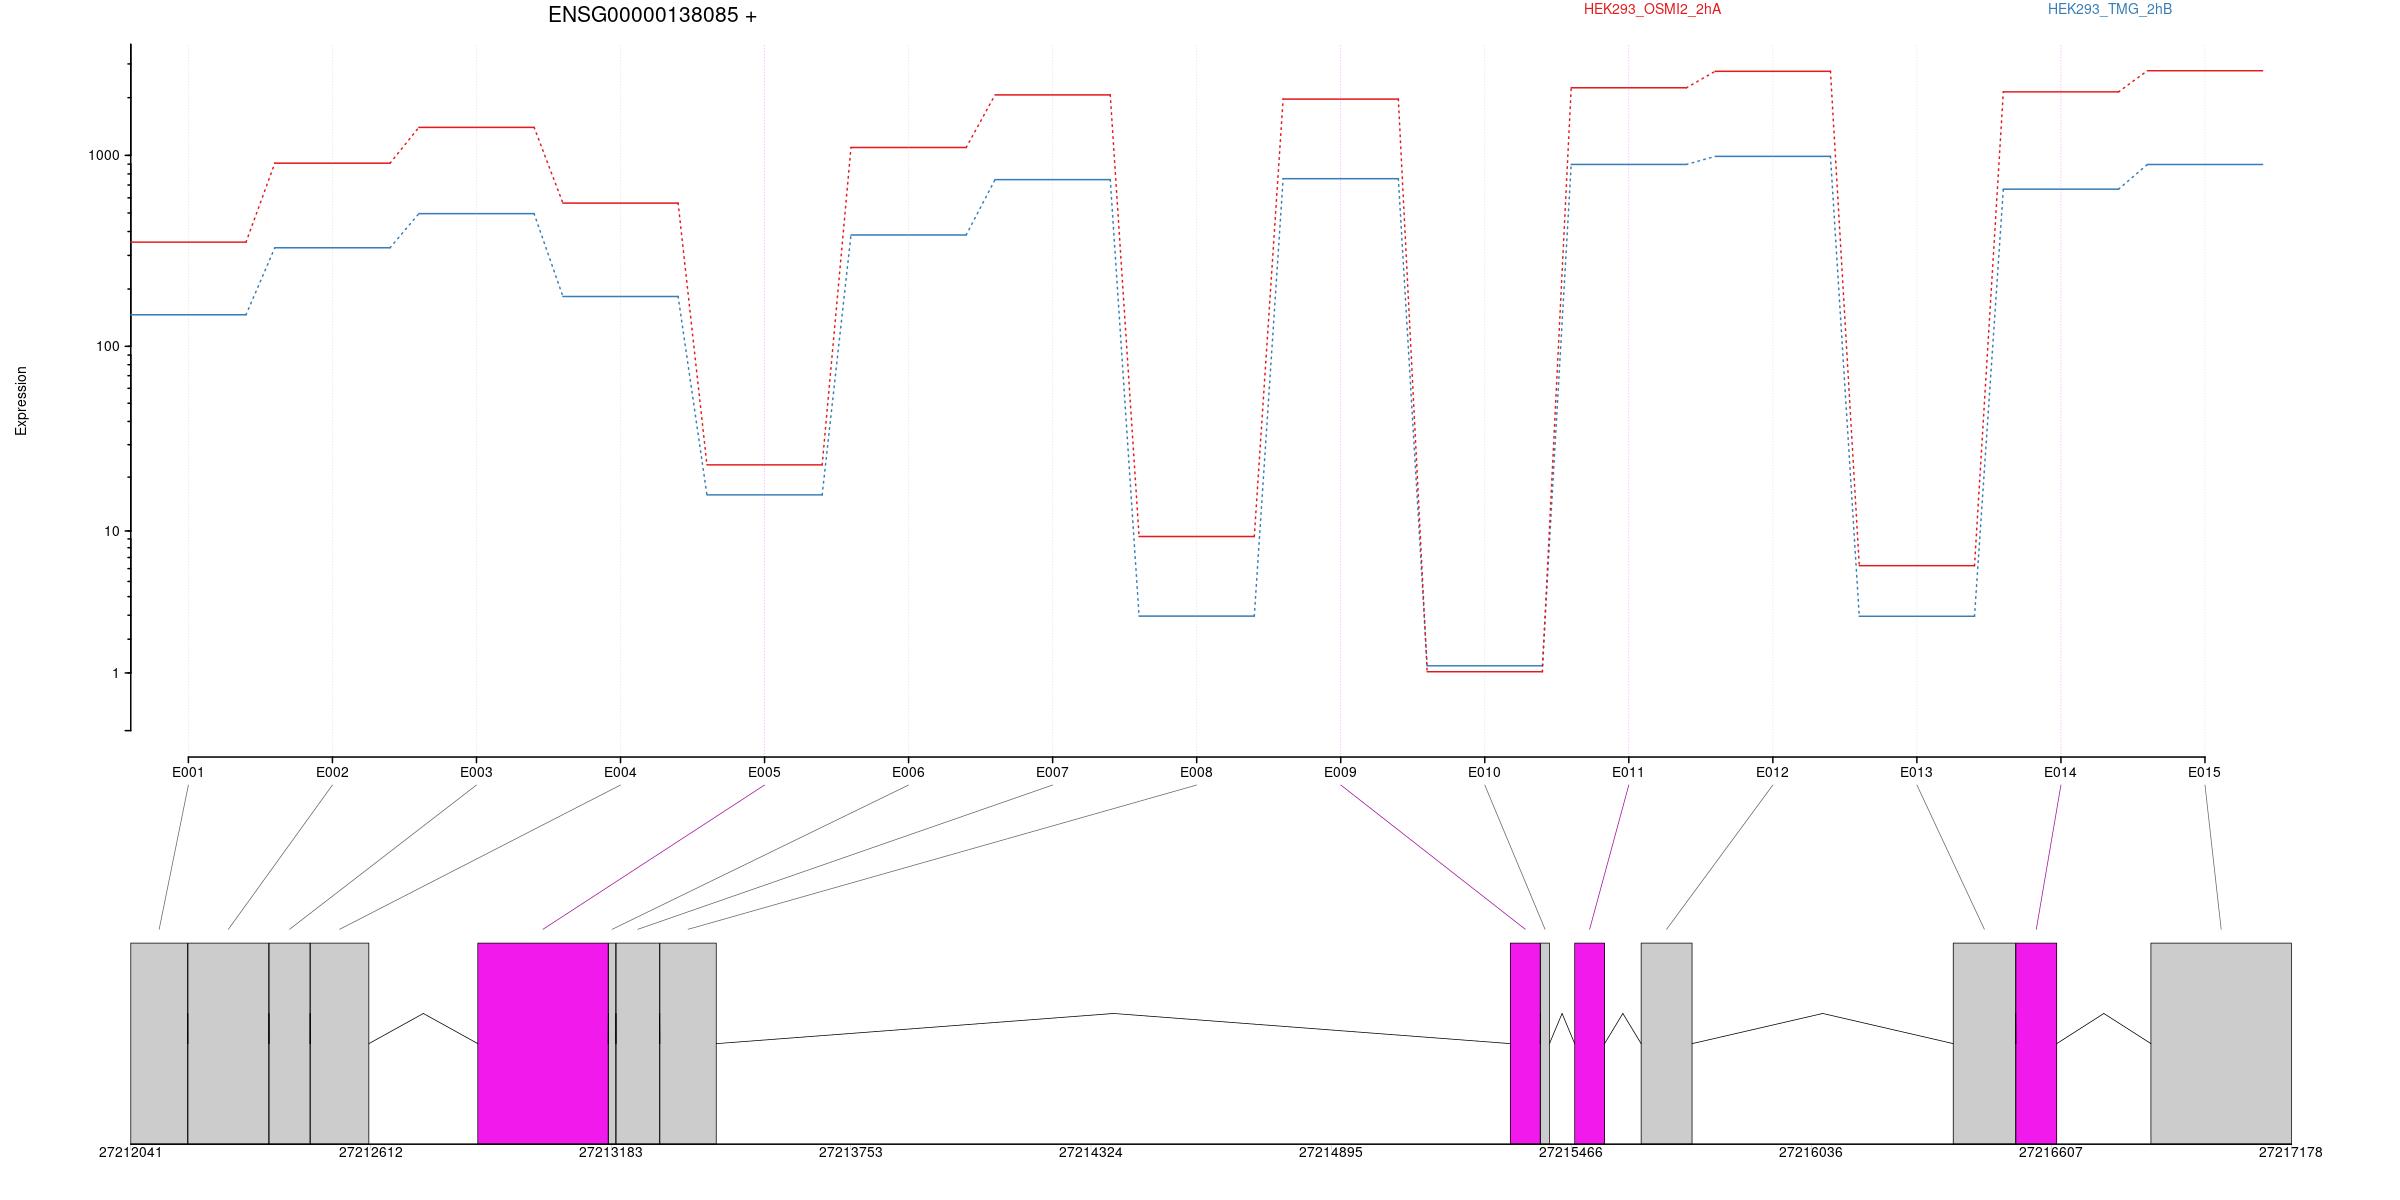Click genomic coordinate 27214324

[1090, 1152]
